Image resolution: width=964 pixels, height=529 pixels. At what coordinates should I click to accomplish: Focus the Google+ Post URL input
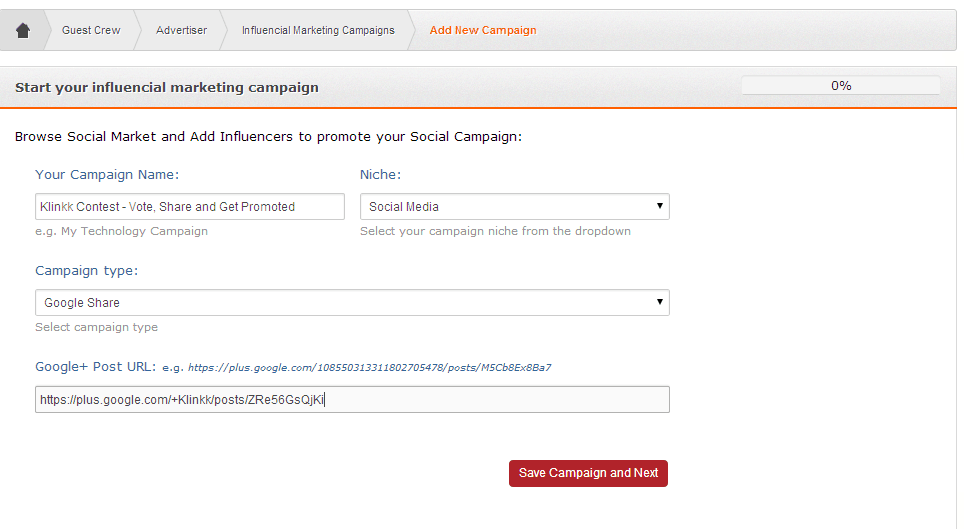click(x=352, y=400)
